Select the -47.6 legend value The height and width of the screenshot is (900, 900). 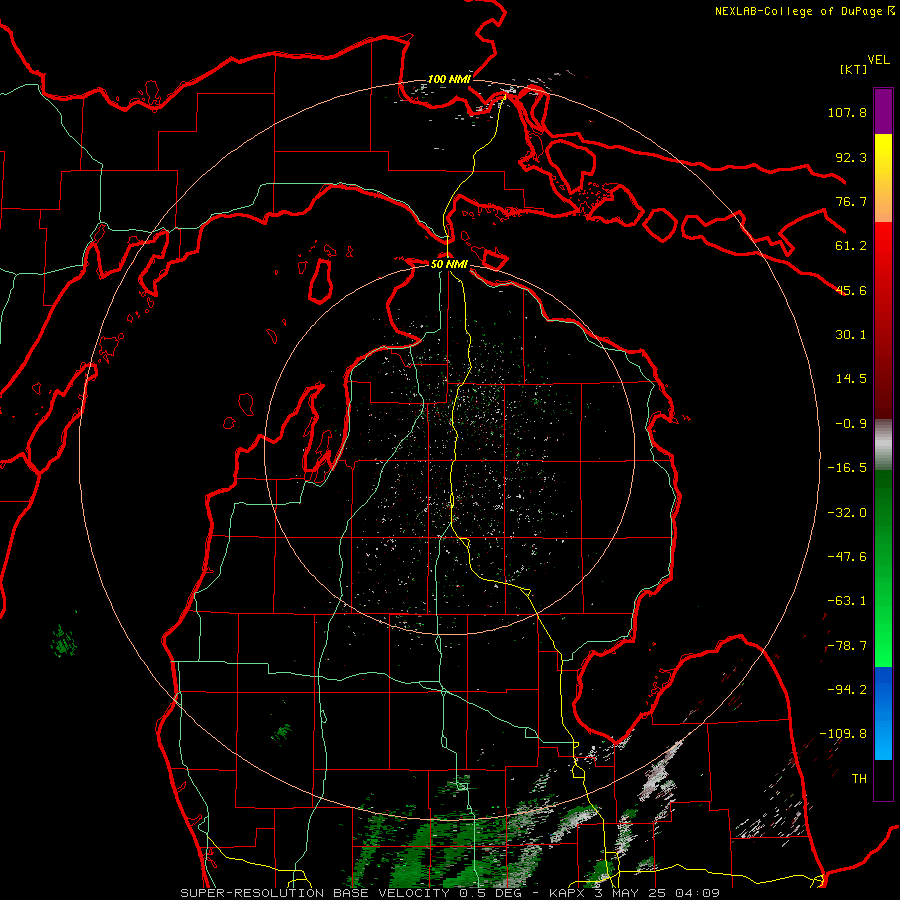[847, 557]
